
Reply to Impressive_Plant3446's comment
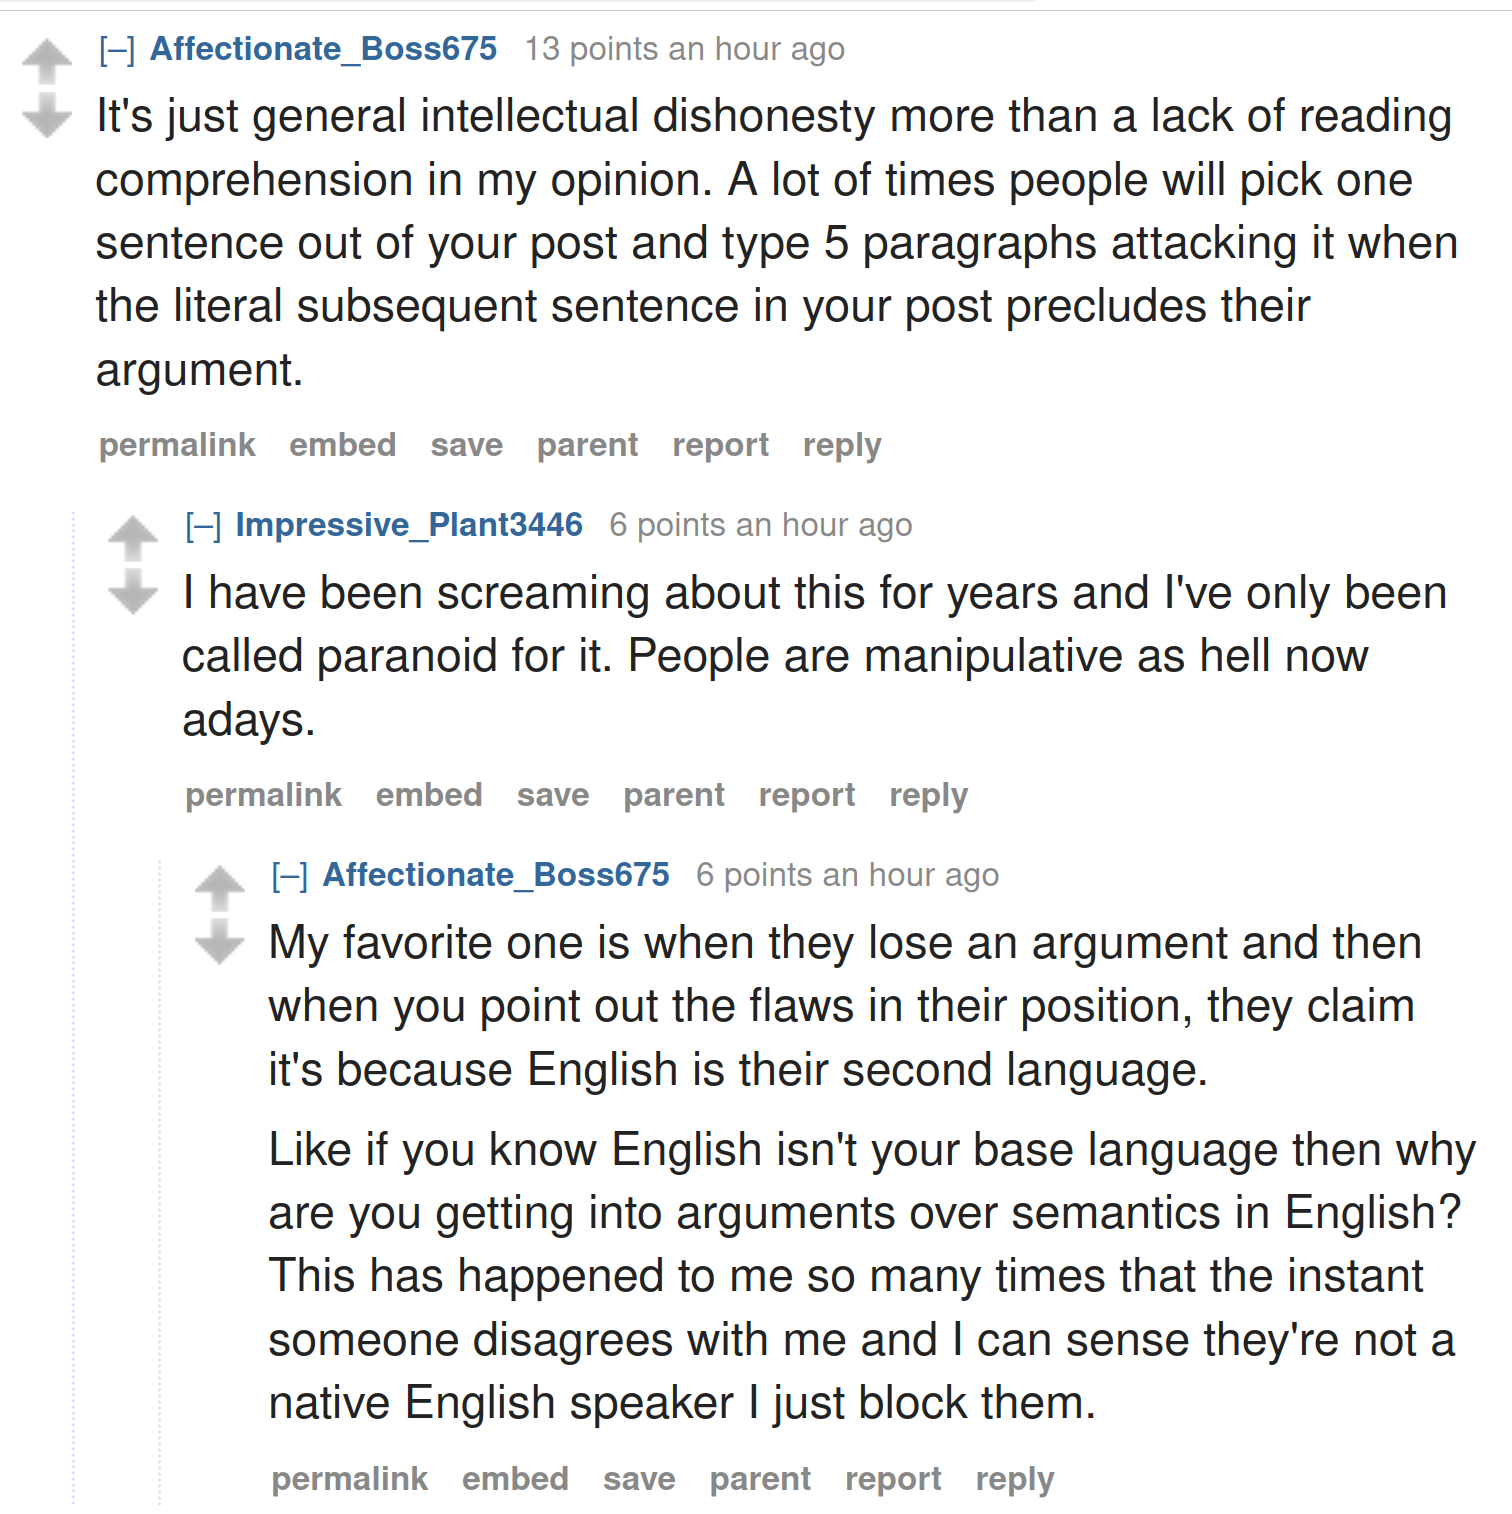click(x=928, y=795)
